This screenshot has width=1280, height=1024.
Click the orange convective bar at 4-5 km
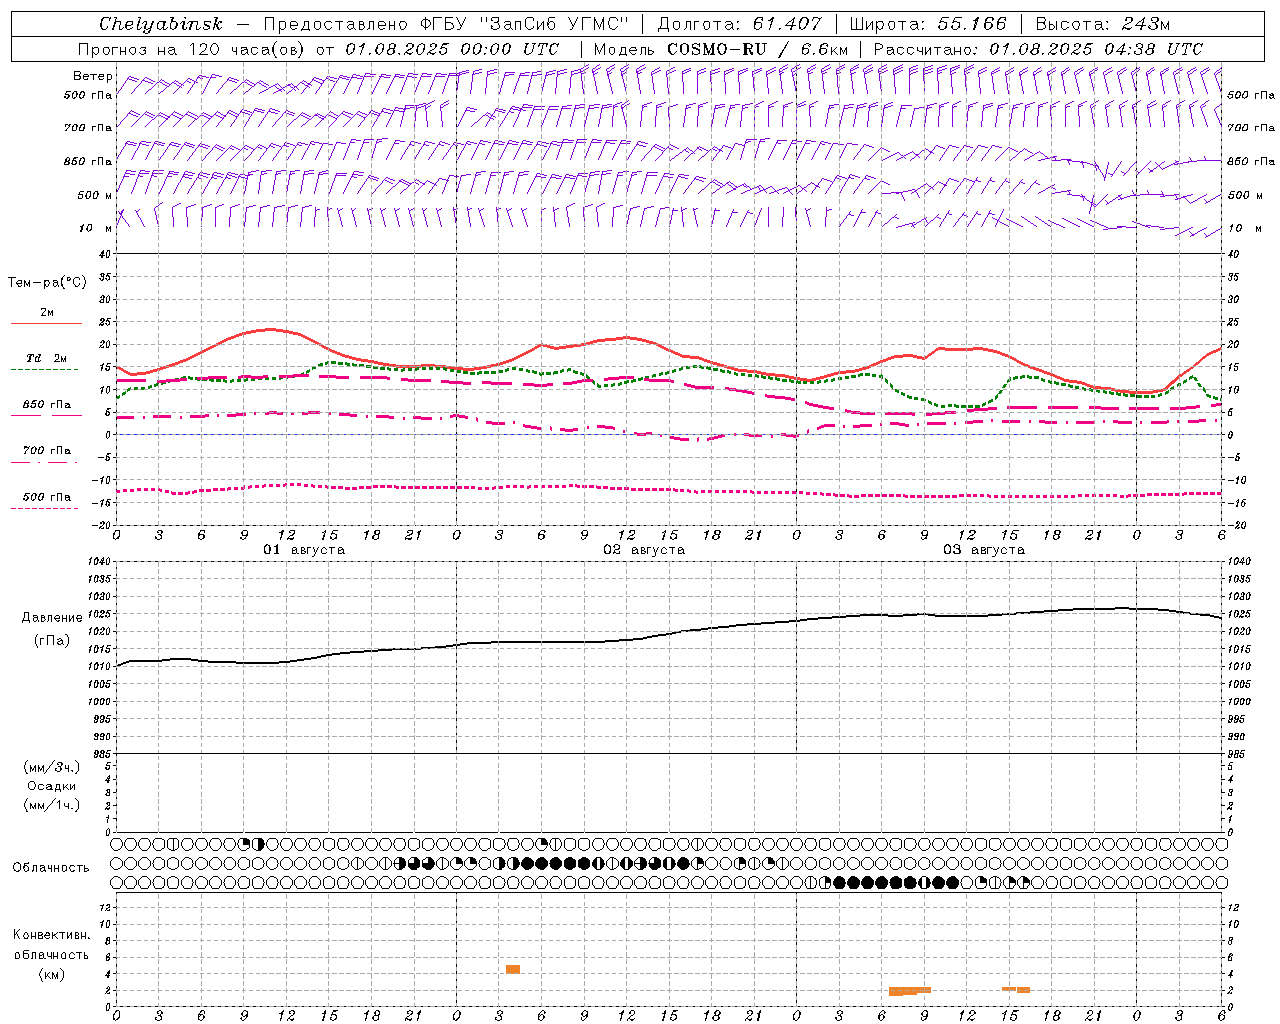click(x=513, y=969)
